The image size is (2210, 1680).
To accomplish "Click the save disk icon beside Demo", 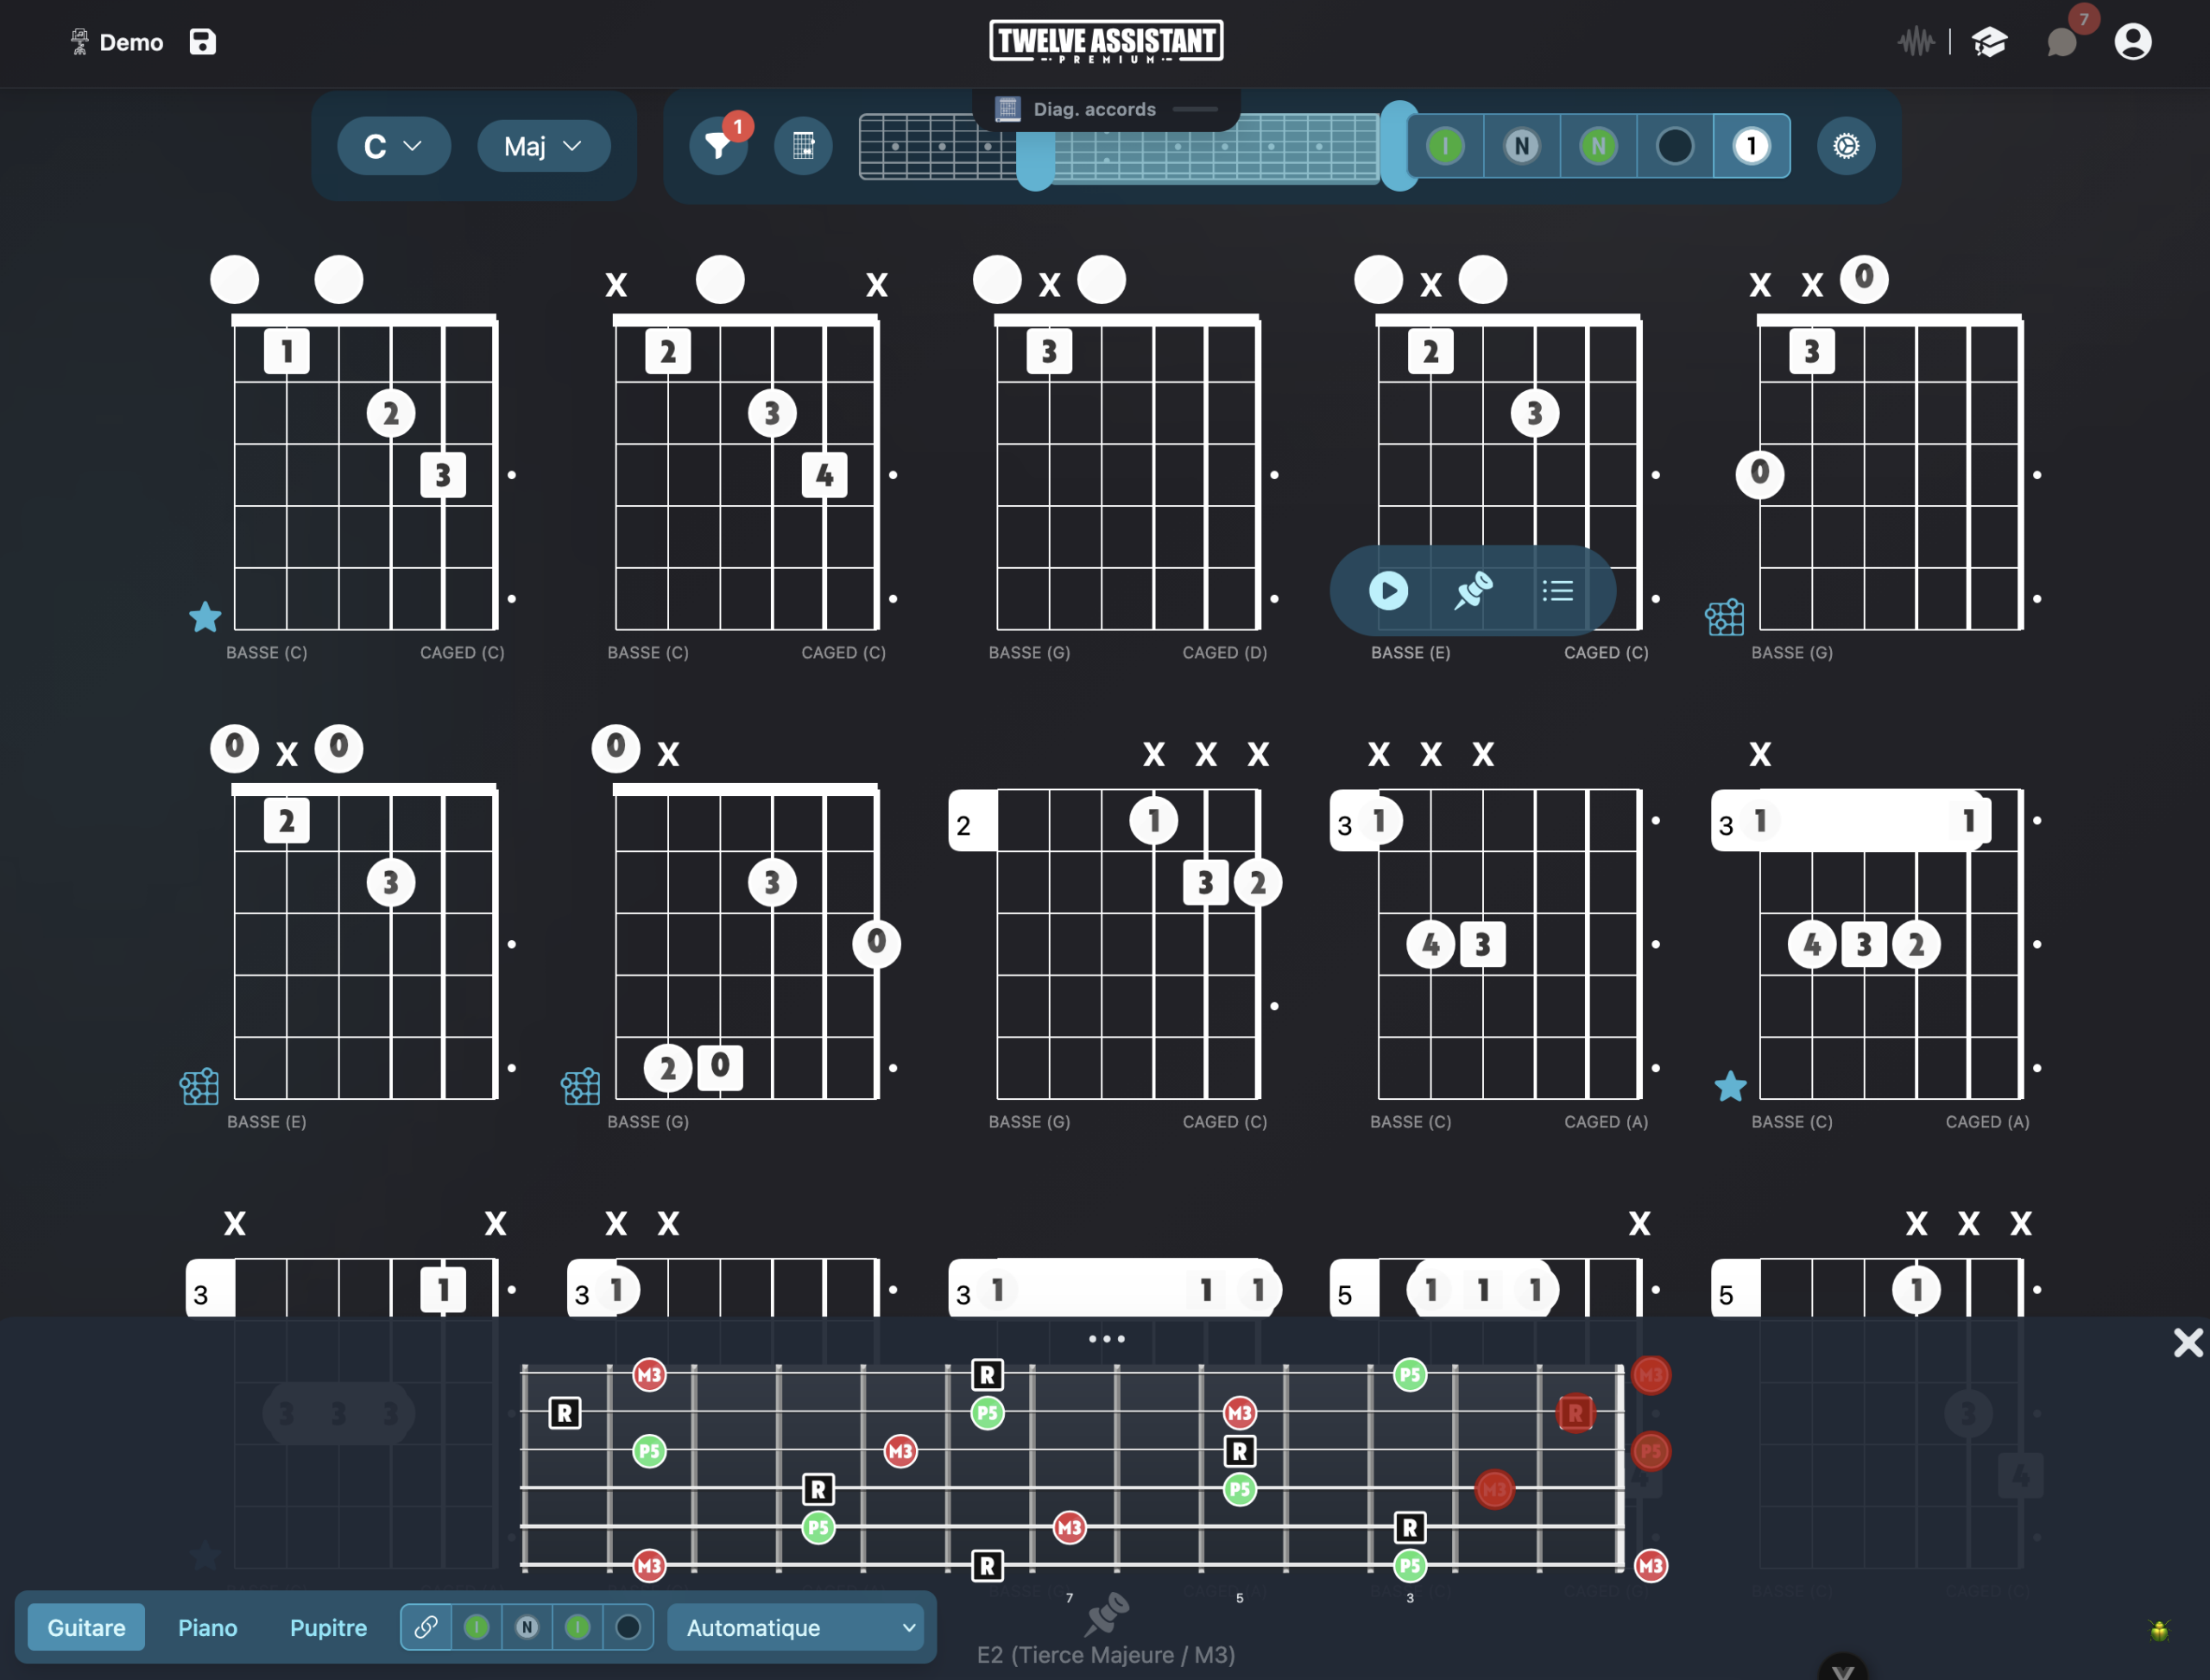I will (x=203, y=42).
